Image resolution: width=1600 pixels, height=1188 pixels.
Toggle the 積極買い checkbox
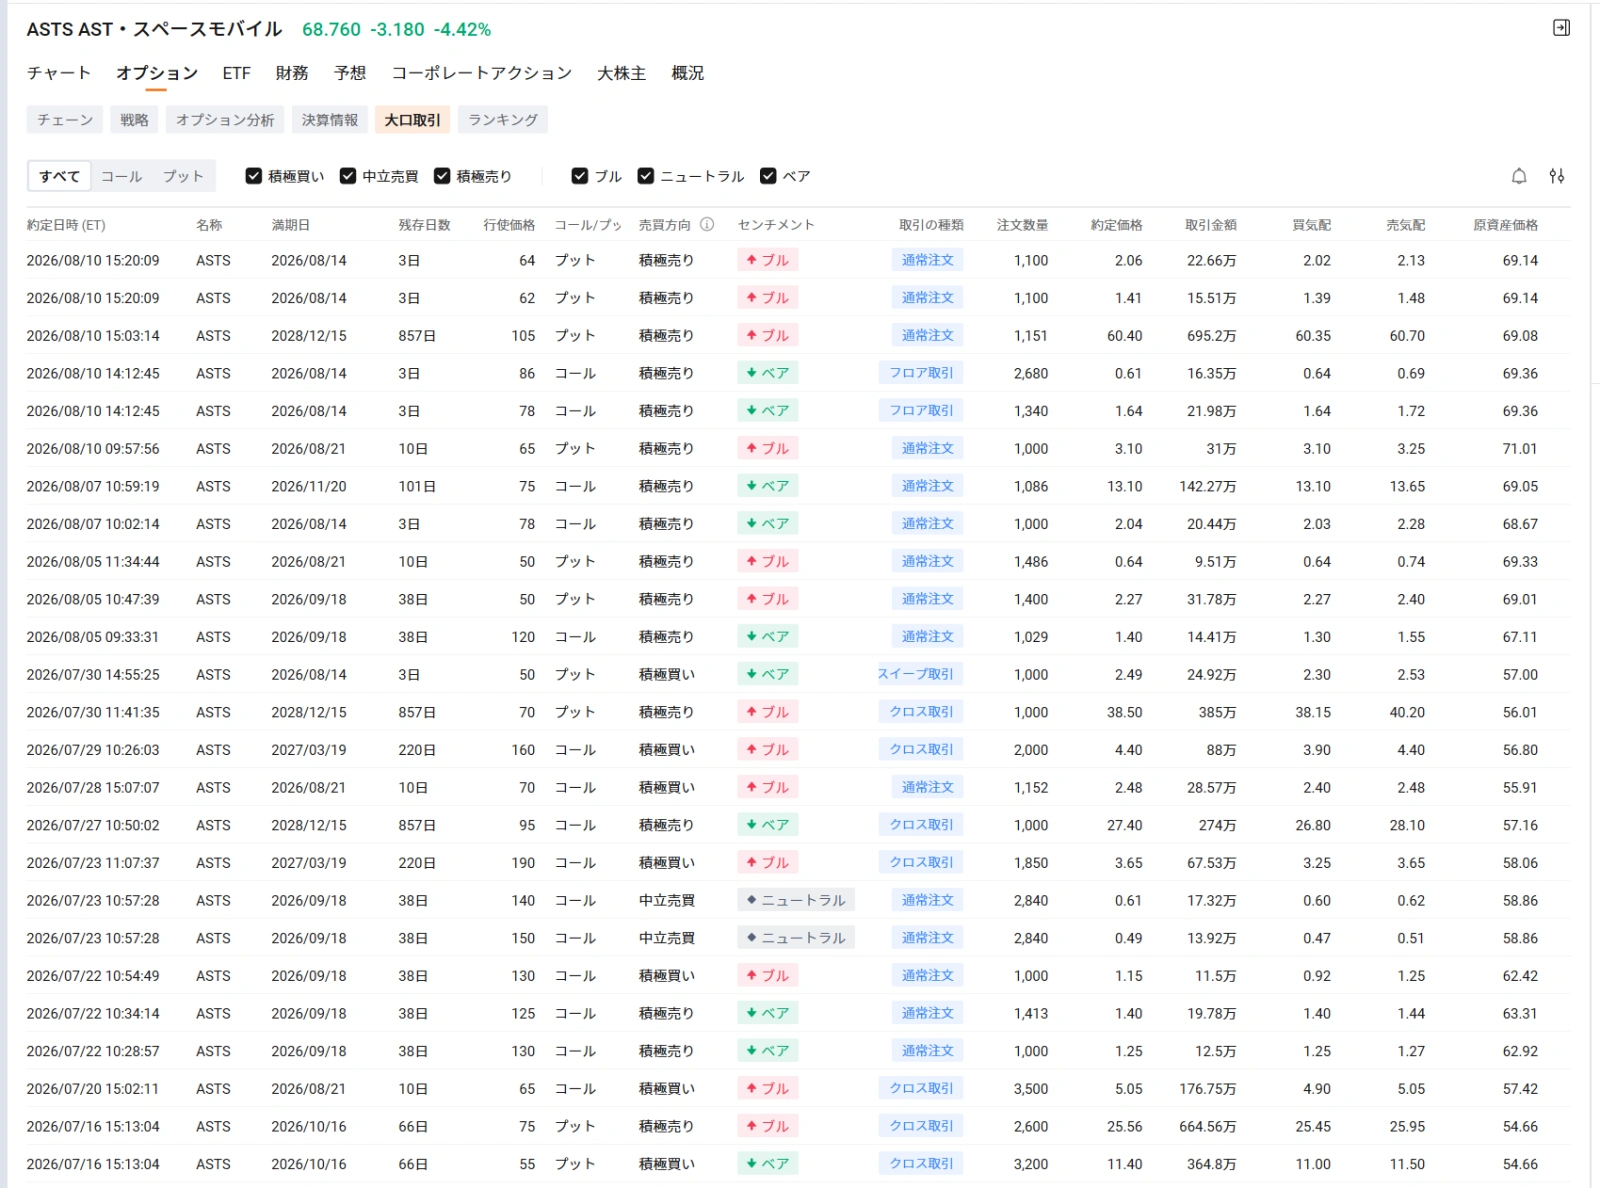(254, 176)
